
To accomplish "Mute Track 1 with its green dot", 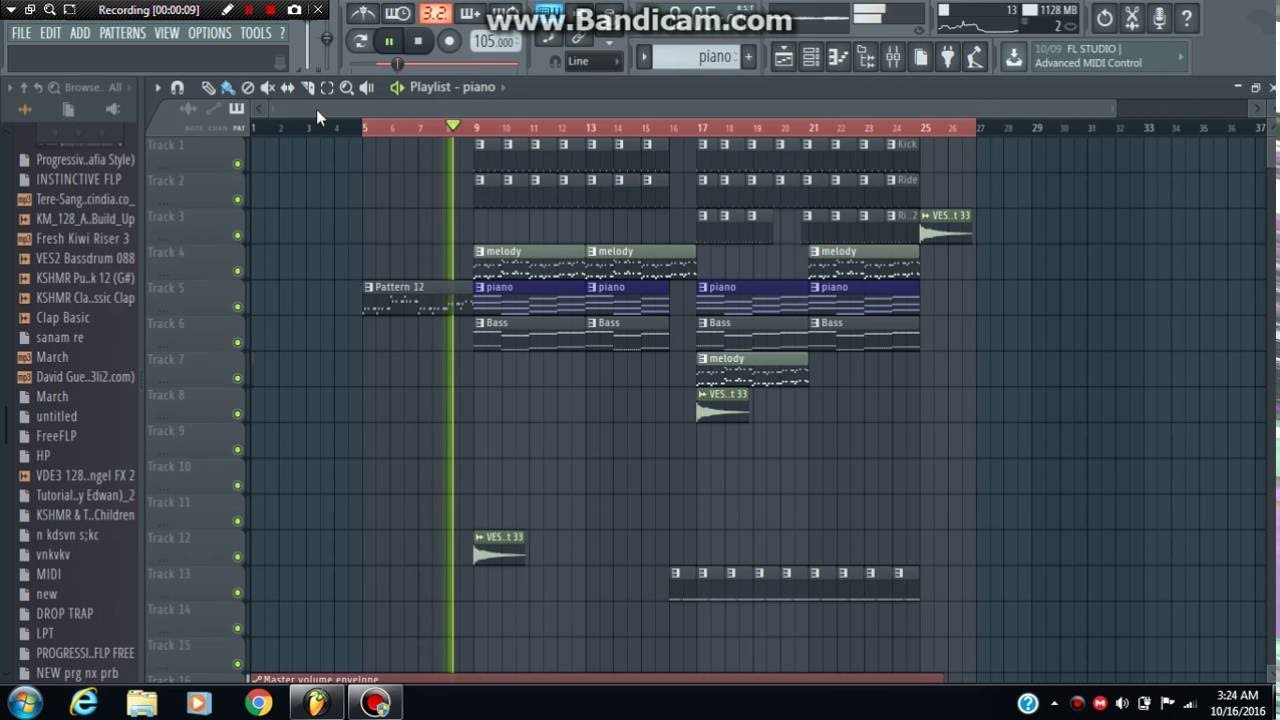I will point(238,164).
